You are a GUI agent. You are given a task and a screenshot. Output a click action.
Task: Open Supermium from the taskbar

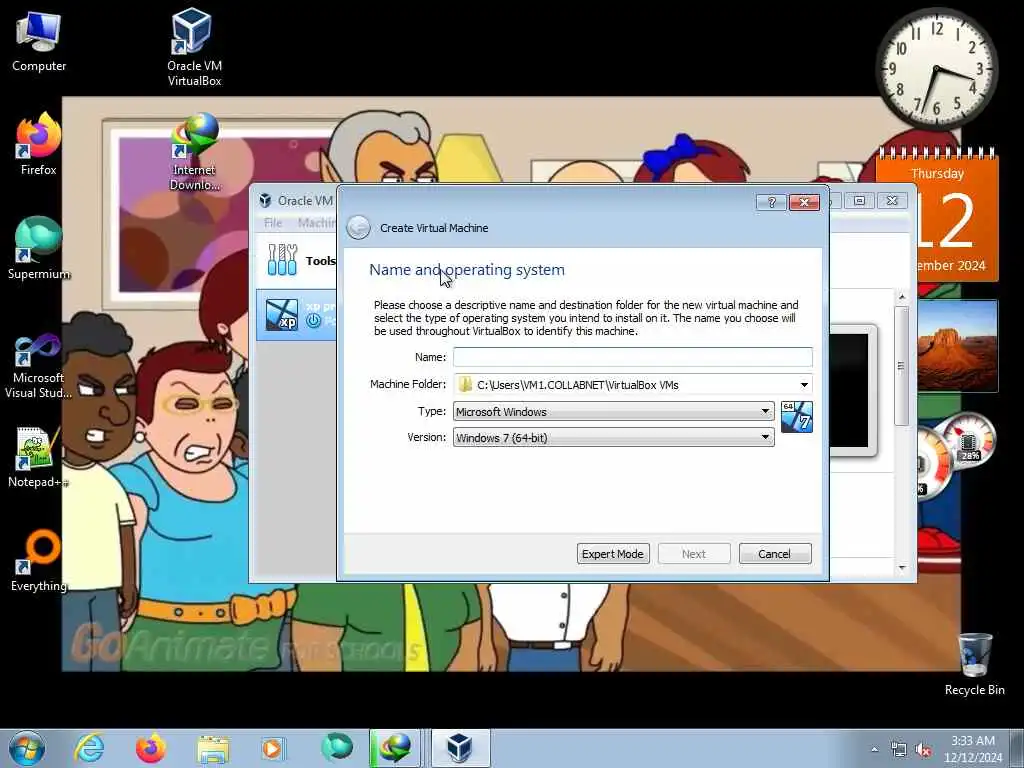[337, 748]
